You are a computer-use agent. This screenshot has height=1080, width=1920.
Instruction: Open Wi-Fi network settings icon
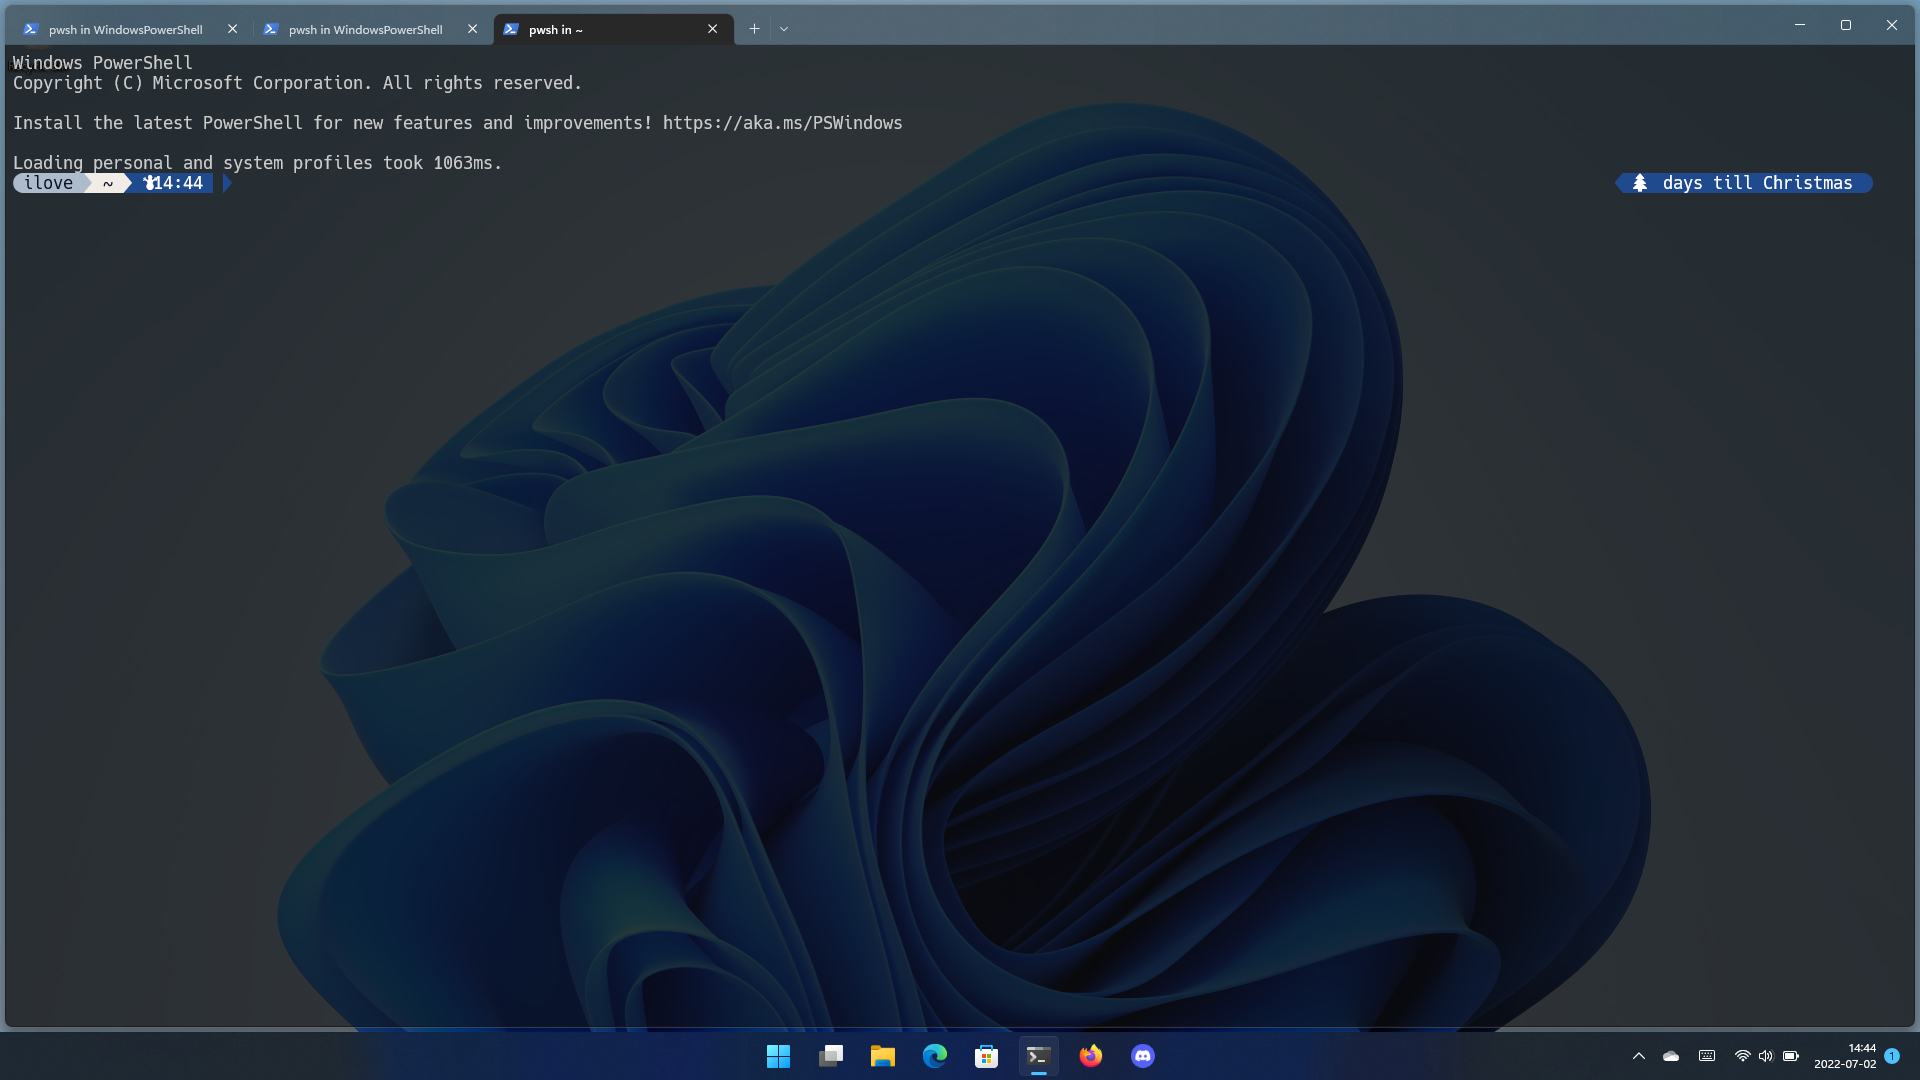(1742, 1056)
